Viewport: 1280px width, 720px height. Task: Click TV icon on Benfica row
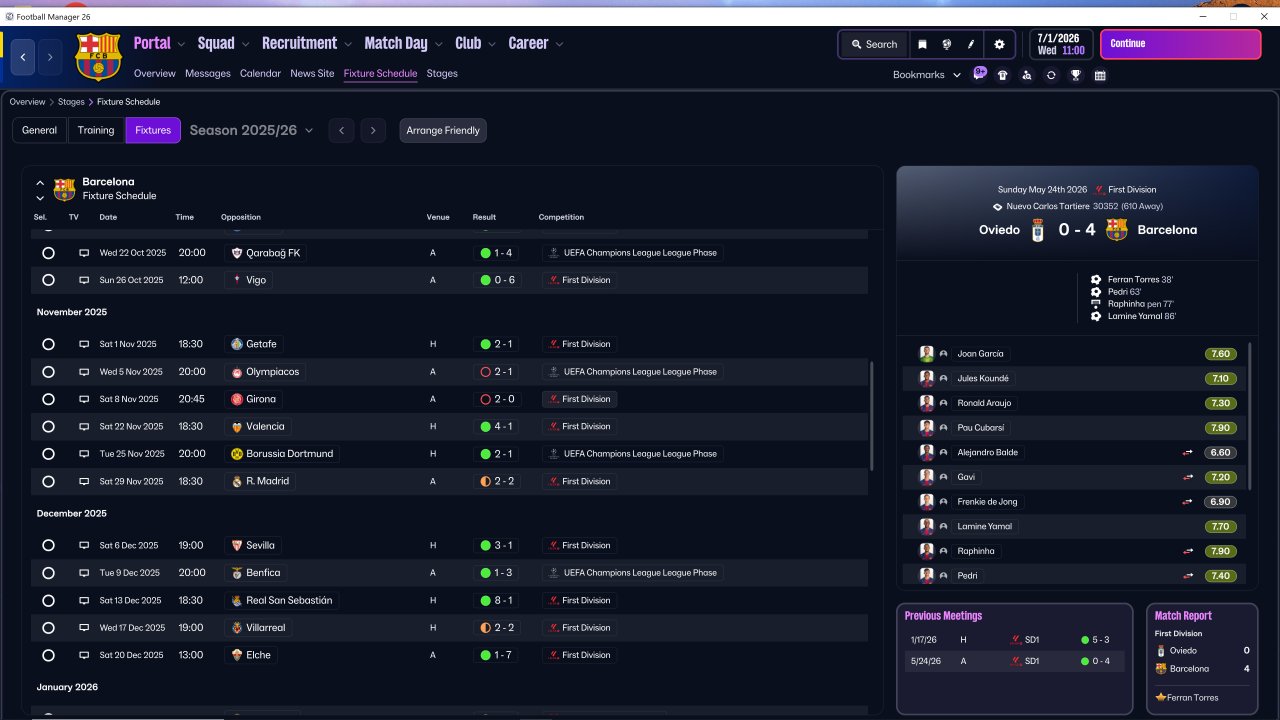coord(84,573)
